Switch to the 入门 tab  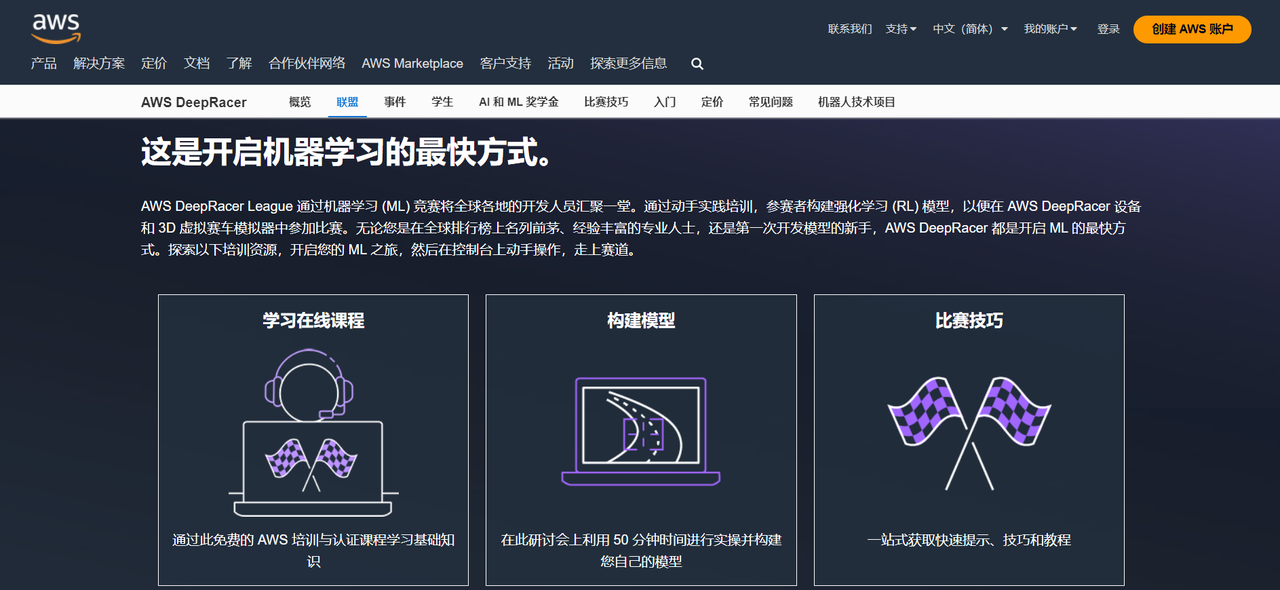click(x=665, y=102)
